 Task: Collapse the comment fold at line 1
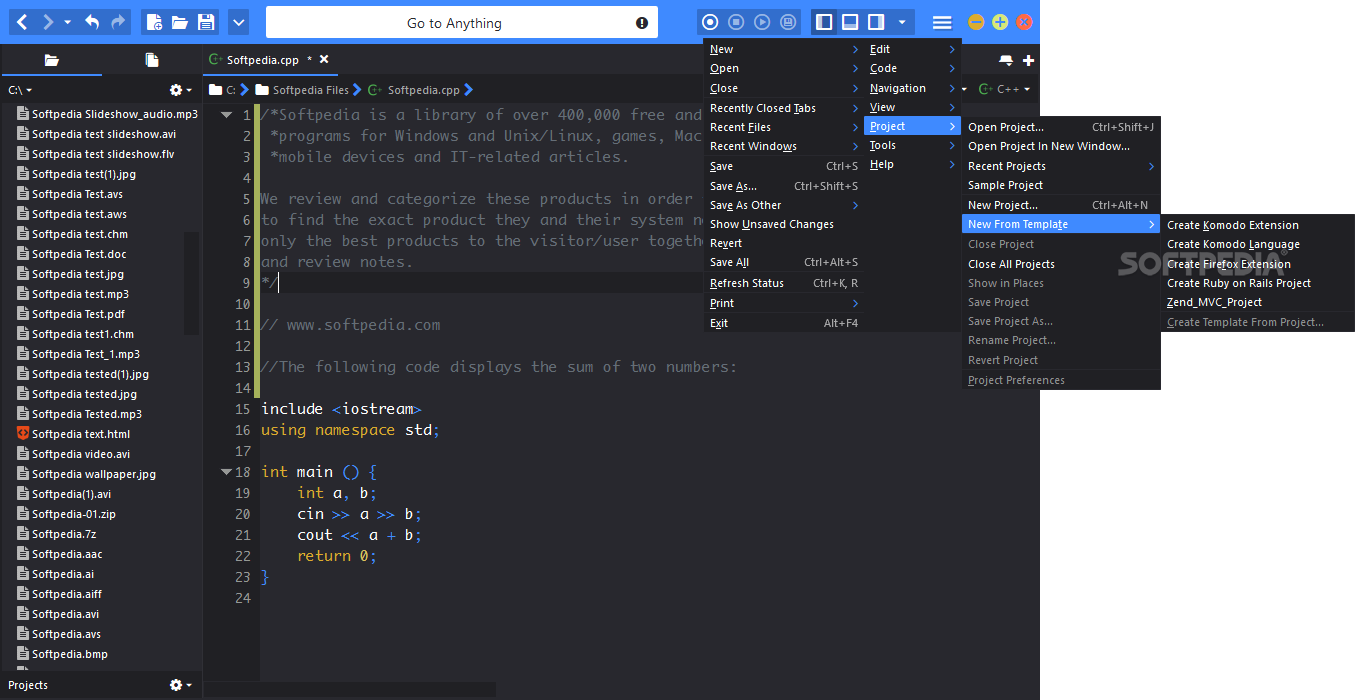point(227,115)
